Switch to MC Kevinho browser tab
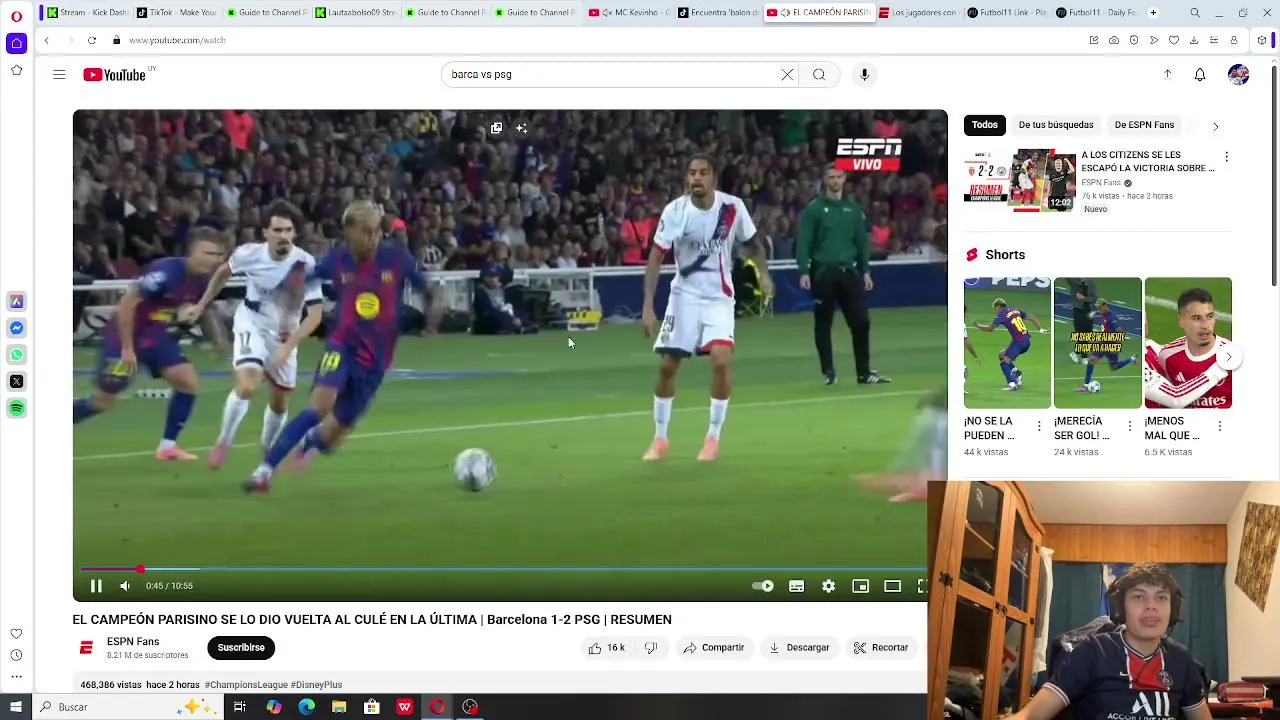Screen dimensions: 1280x720 (x=628, y=13)
